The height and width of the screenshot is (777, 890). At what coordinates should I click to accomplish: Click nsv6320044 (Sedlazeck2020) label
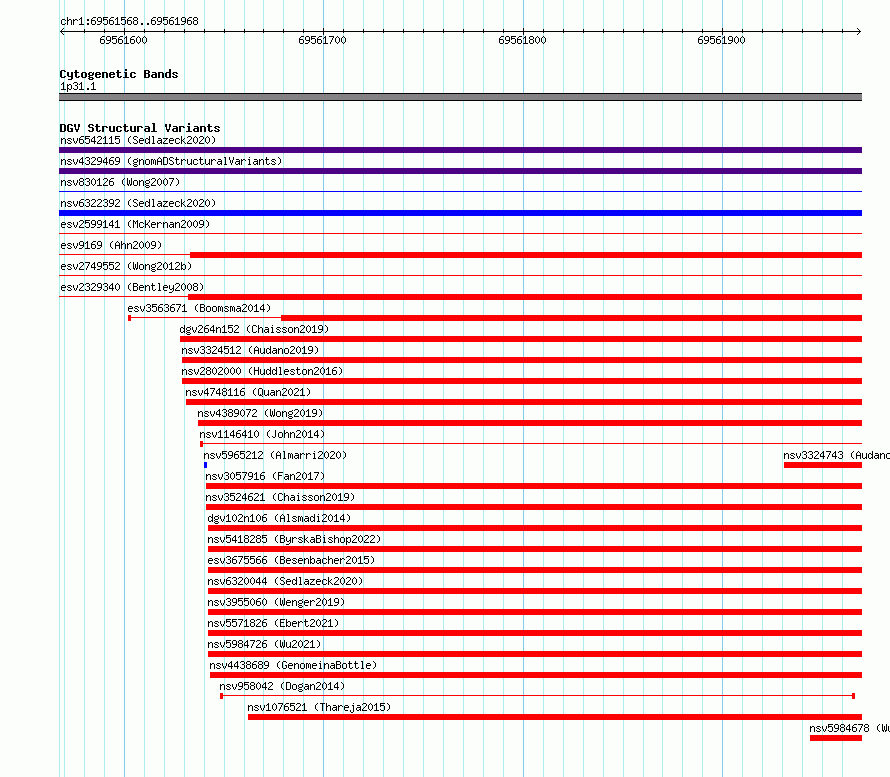[286, 581]
